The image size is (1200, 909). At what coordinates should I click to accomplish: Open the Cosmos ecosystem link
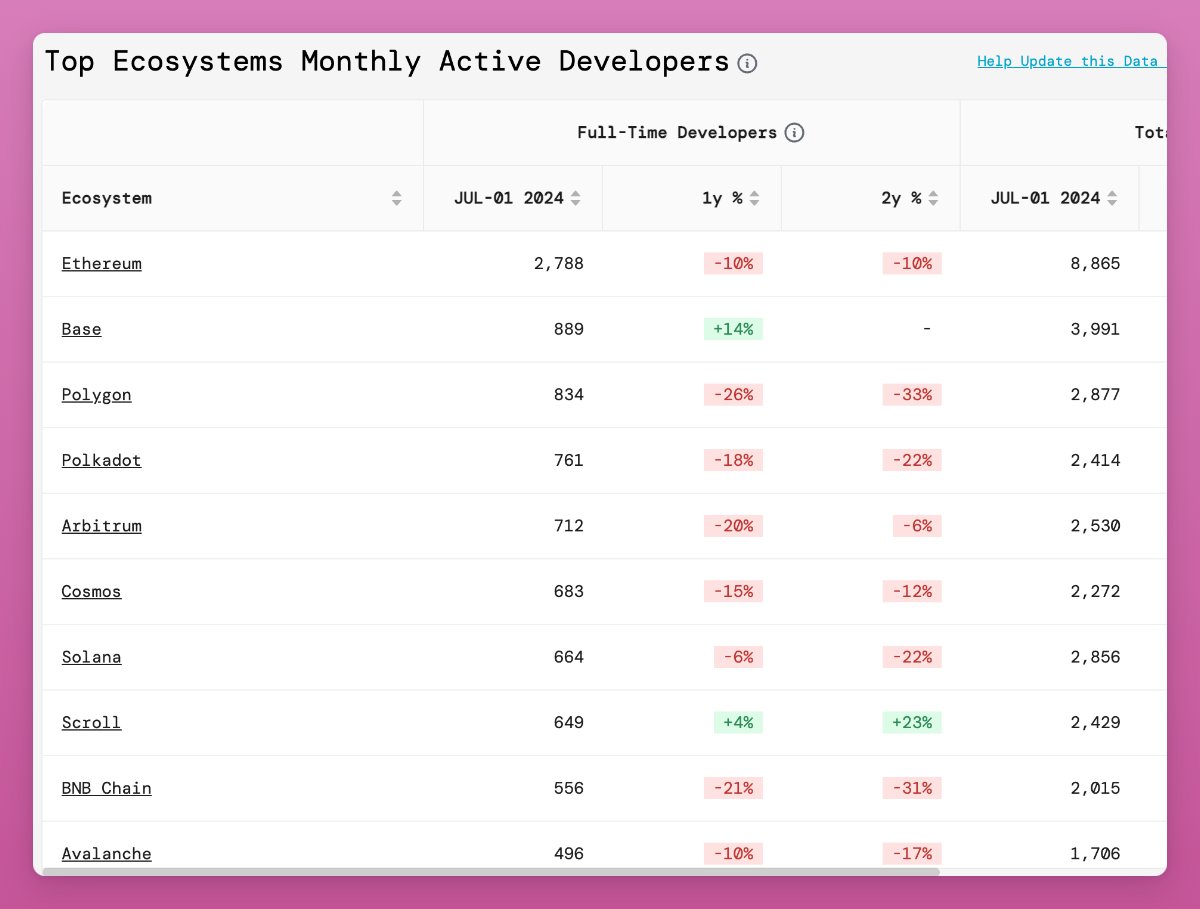92,591
